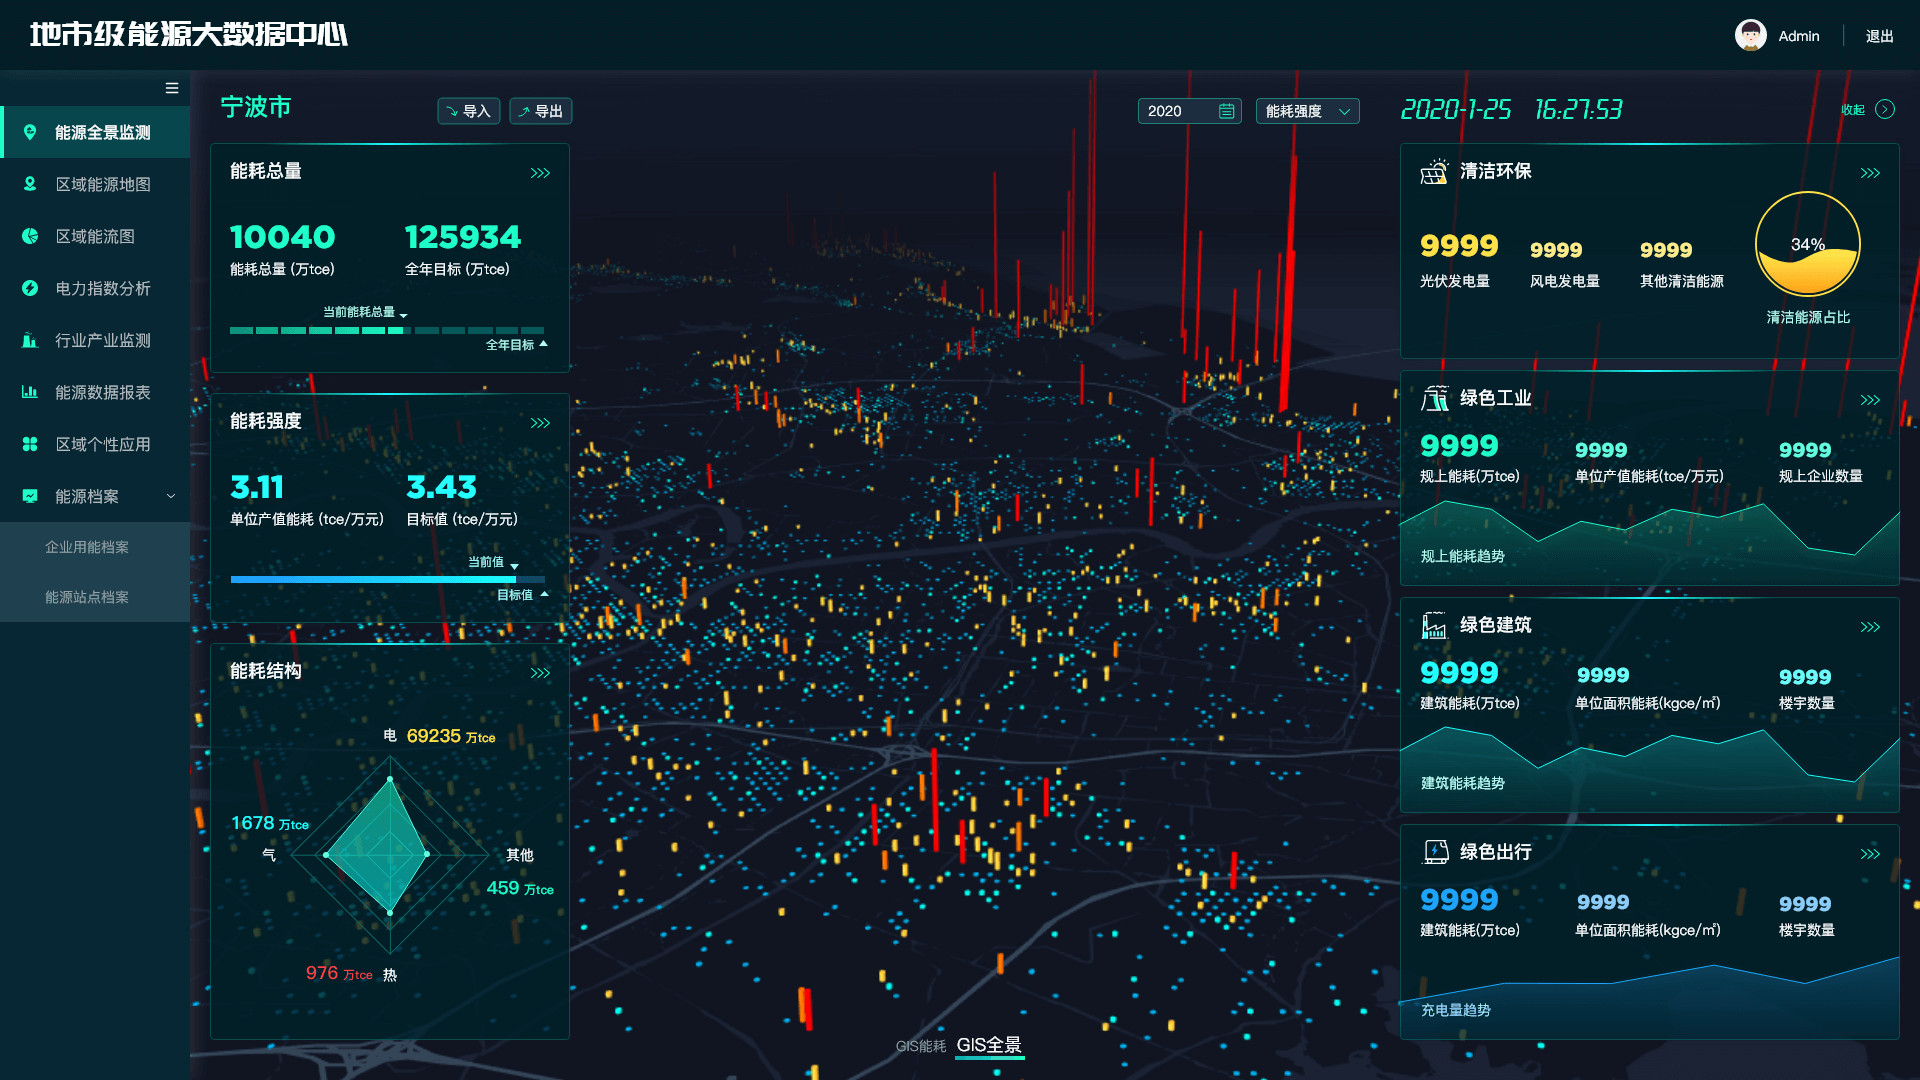Open the 区域能源地图 menu item
This screenshot has height=1080, width=1920.
[x=102, y=184]
